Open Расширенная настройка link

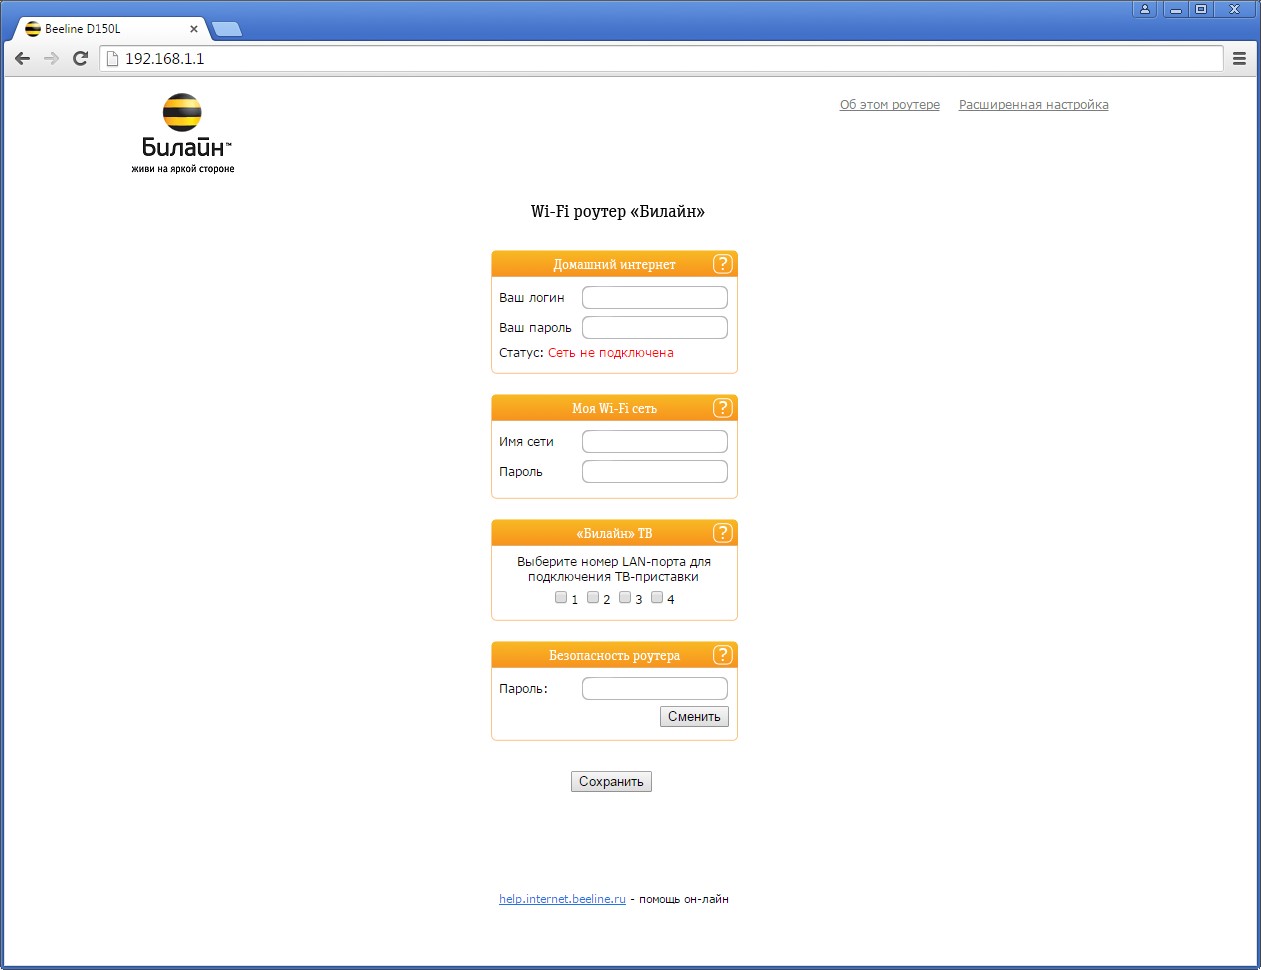coord(1034,105)
